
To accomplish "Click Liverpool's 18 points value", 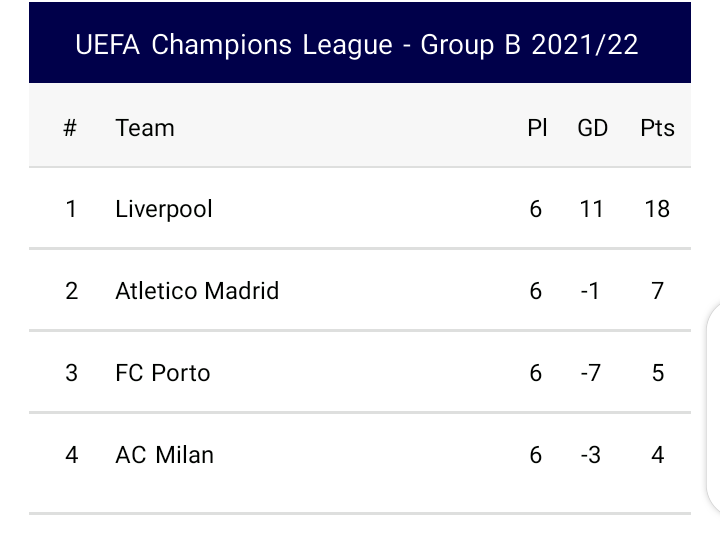I will point(657,209).
